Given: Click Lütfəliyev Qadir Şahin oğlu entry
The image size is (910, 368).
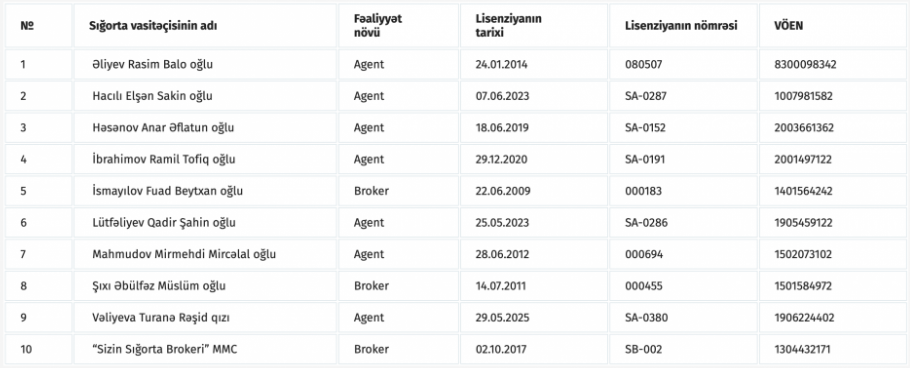Looking at the screenshot, I should [164, 222].
